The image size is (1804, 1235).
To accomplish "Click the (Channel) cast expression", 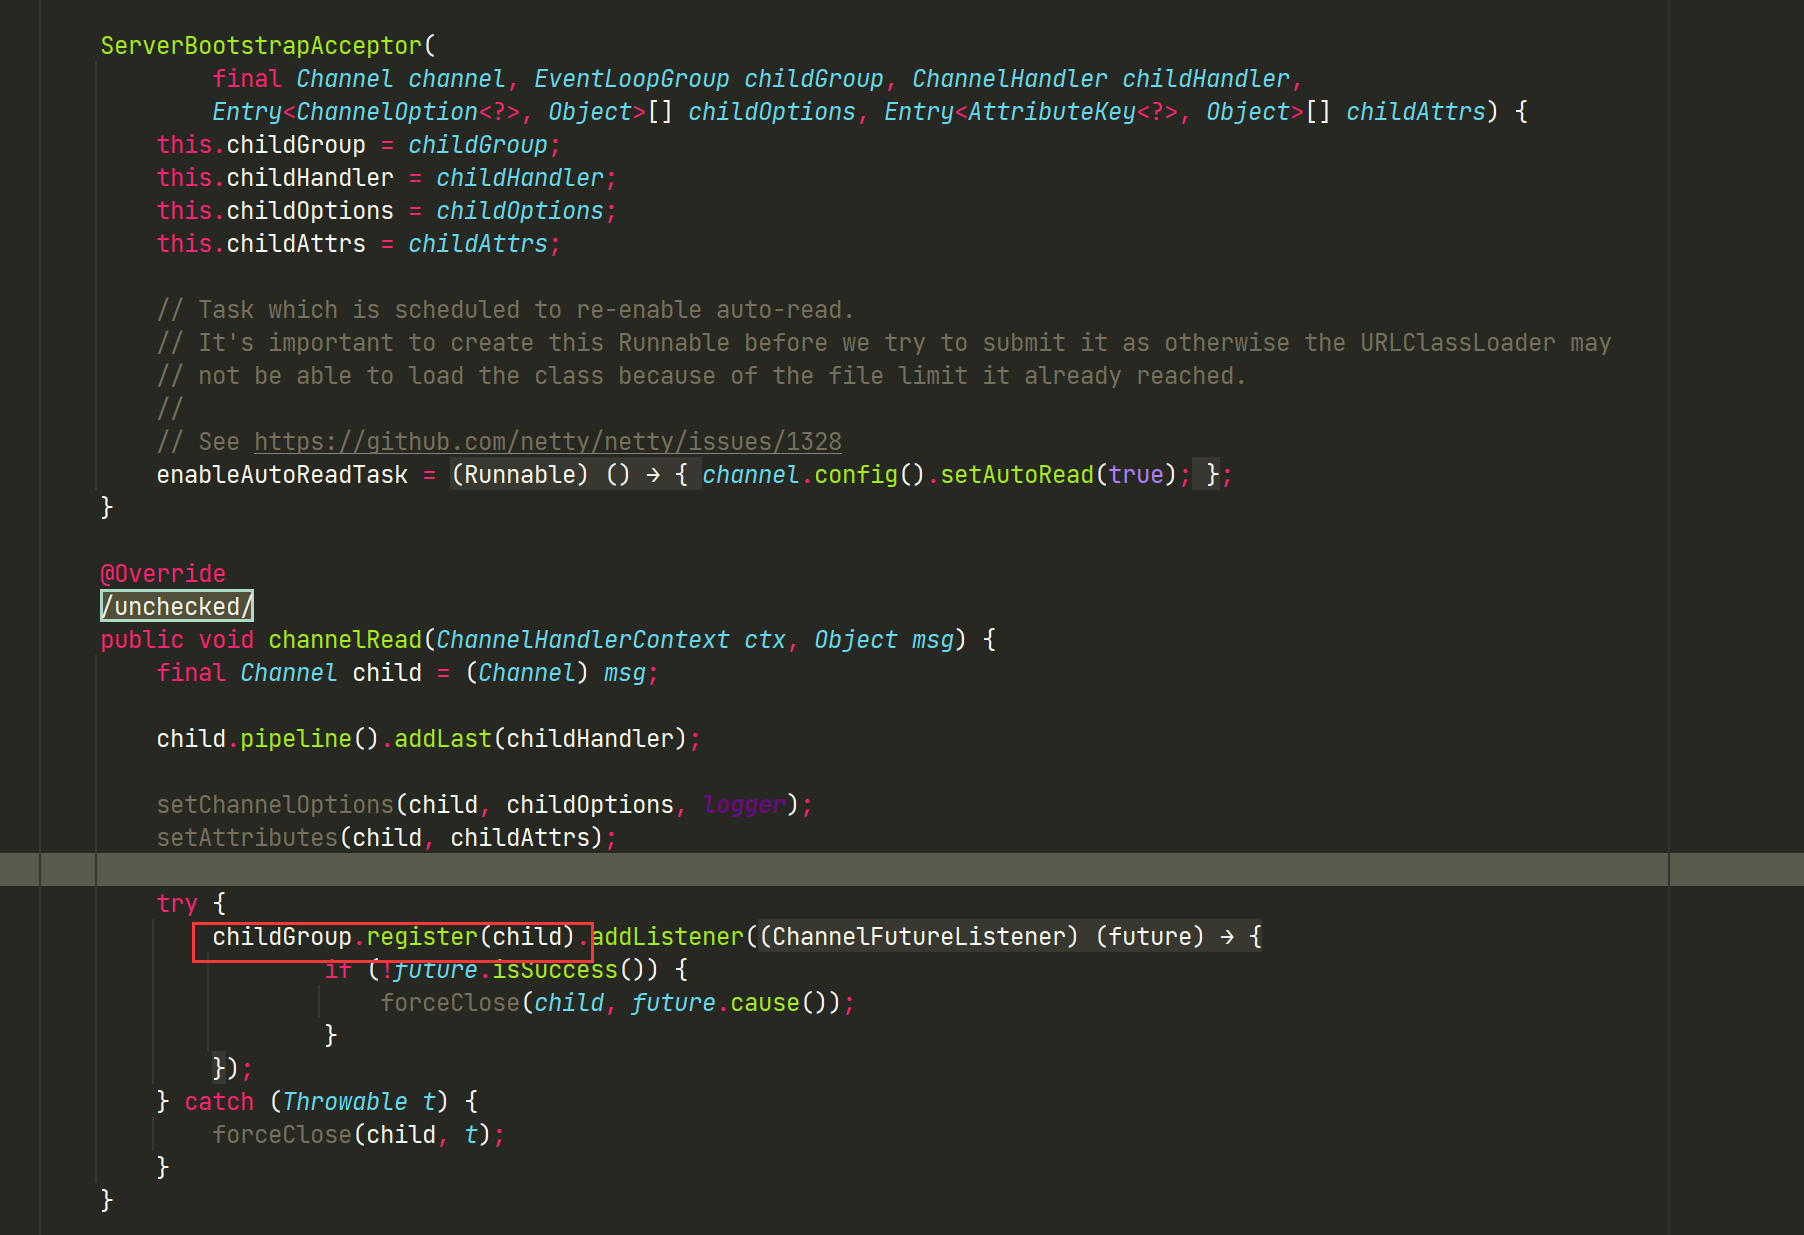I will pyautogui.click(x=527, y=672).
